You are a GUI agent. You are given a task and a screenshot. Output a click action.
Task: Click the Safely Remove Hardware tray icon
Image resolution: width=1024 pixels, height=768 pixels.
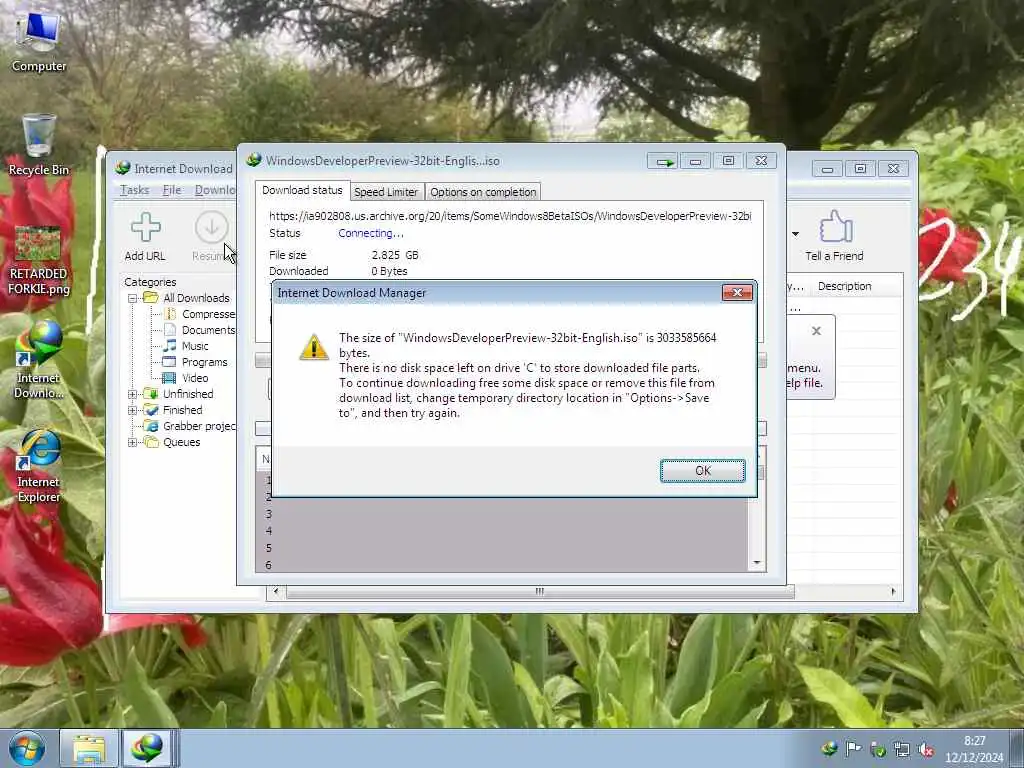[878, 749]
